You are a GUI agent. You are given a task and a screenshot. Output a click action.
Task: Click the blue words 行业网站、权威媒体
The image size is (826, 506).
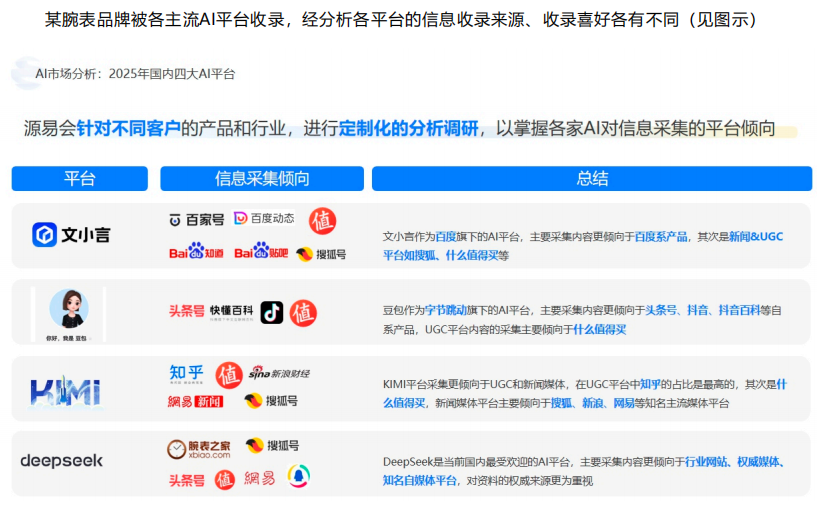[734, 462]
